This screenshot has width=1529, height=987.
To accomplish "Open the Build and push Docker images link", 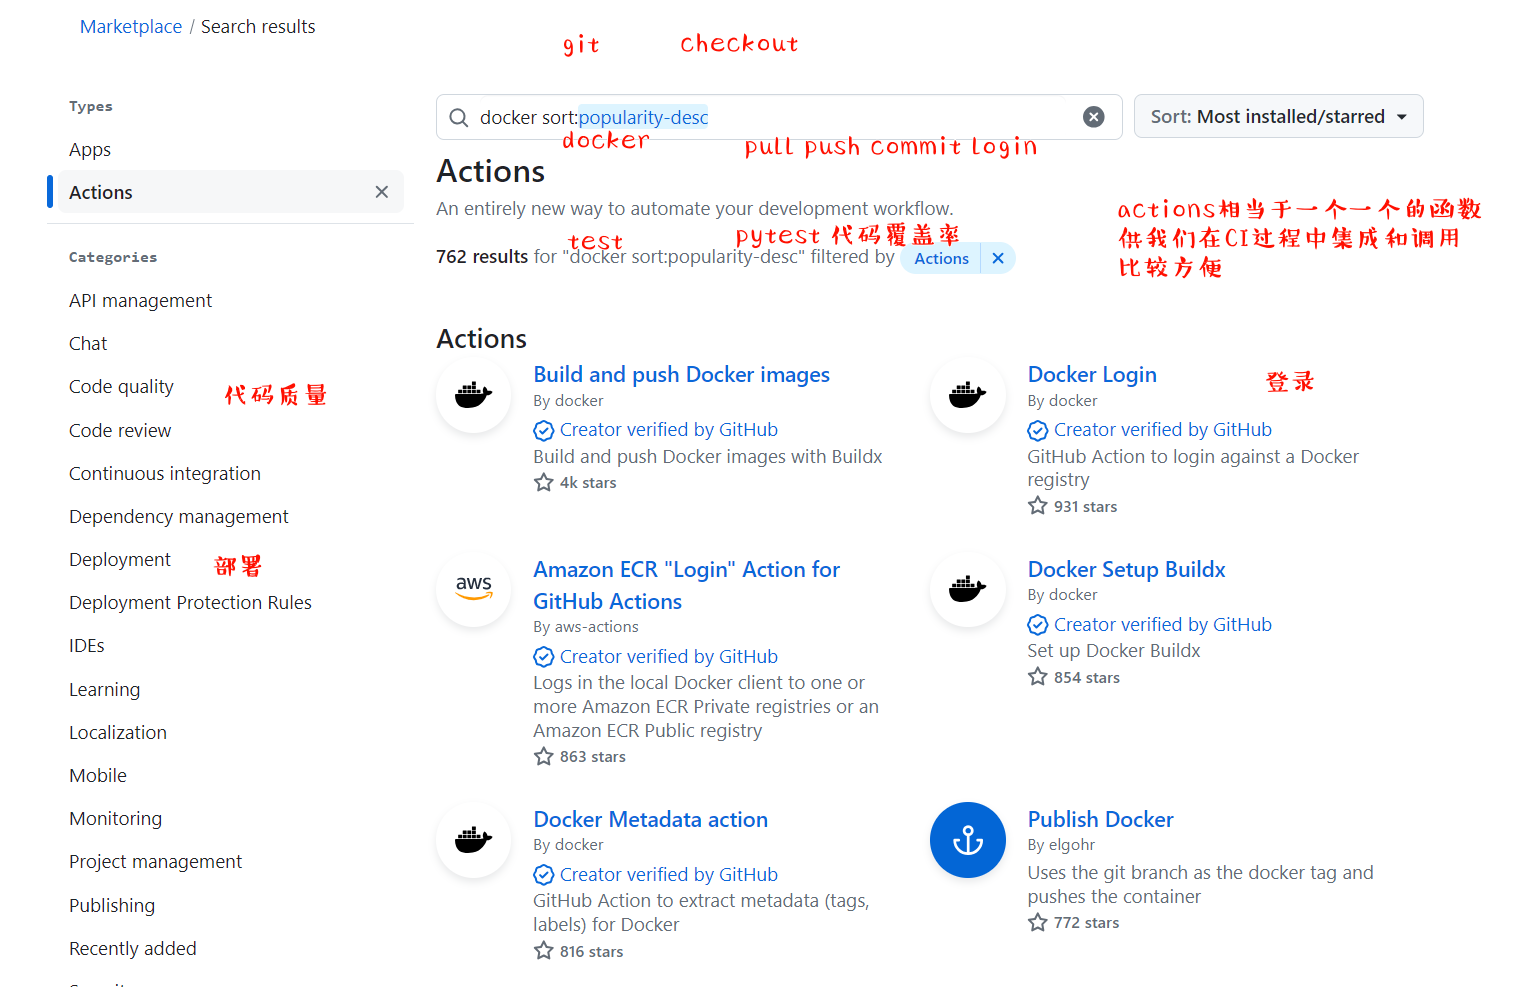I will [681, 375].
